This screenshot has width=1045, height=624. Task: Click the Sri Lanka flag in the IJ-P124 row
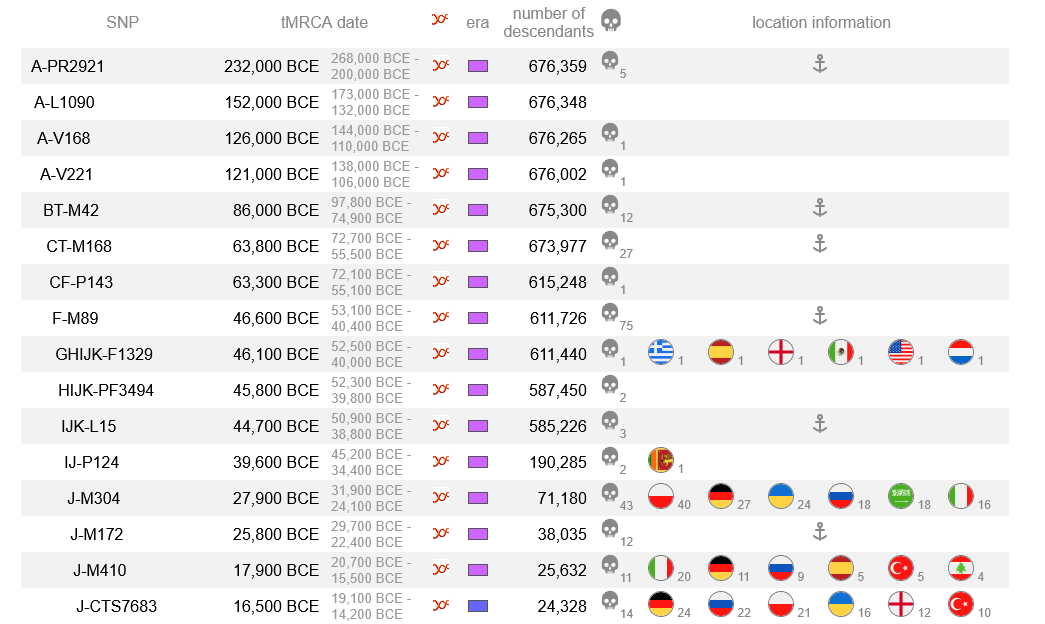(661, 461)
